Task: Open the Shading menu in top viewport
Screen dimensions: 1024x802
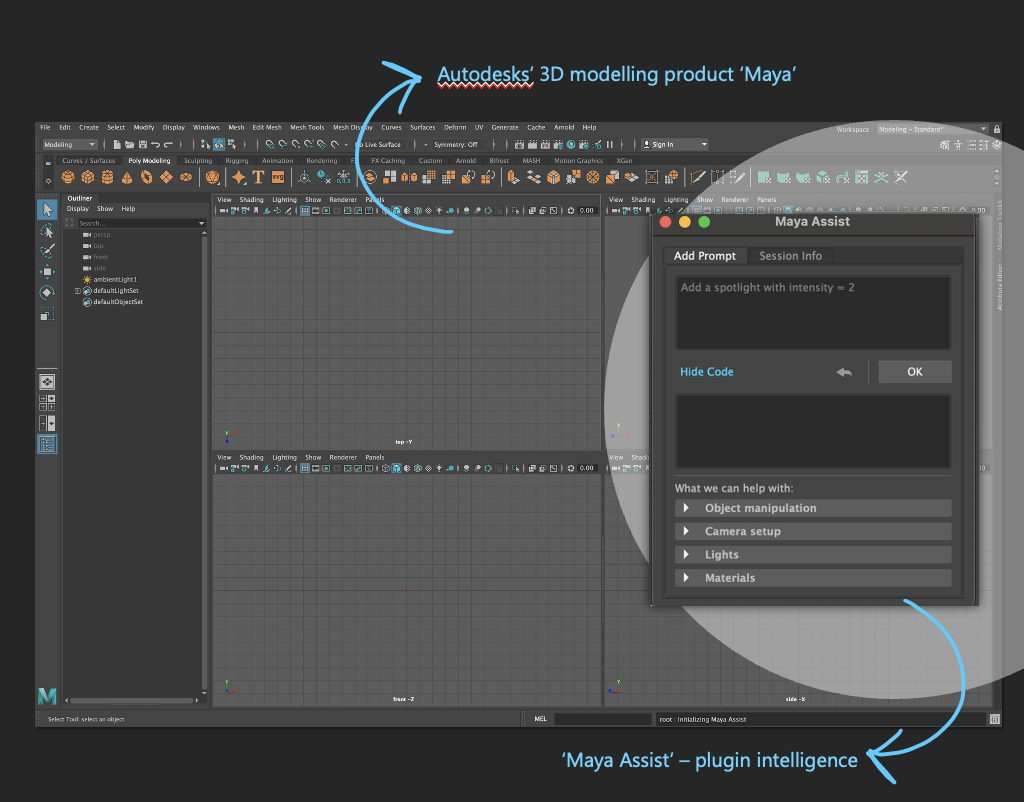Action: [251, 200]
